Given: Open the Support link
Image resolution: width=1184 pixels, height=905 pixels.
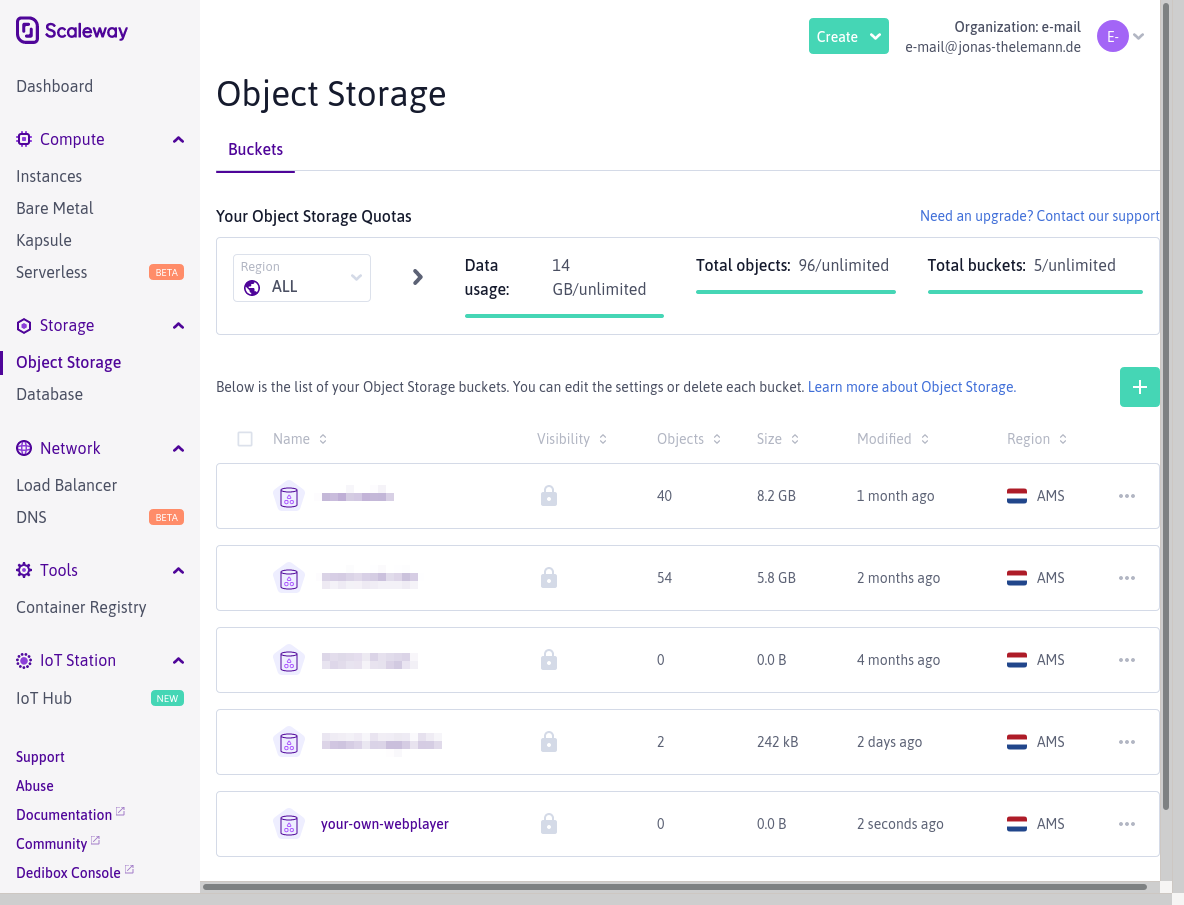Looking at the screenshot, I should [x=40, y=757].
